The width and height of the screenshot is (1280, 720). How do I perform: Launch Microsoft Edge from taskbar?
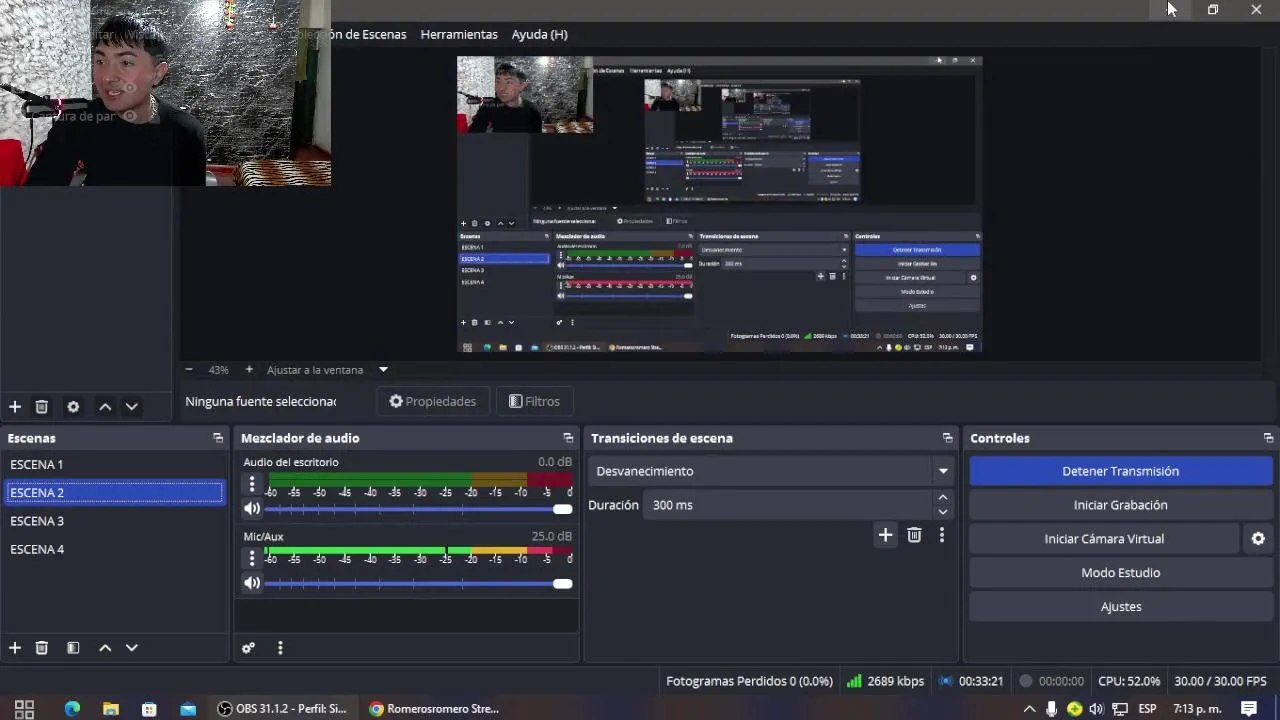pyautogui.click(x=72, y=709)
